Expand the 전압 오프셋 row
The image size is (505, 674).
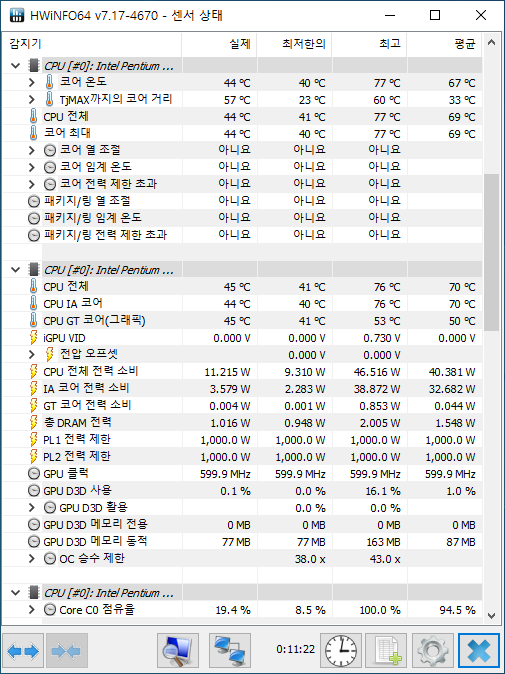point(31,355)
